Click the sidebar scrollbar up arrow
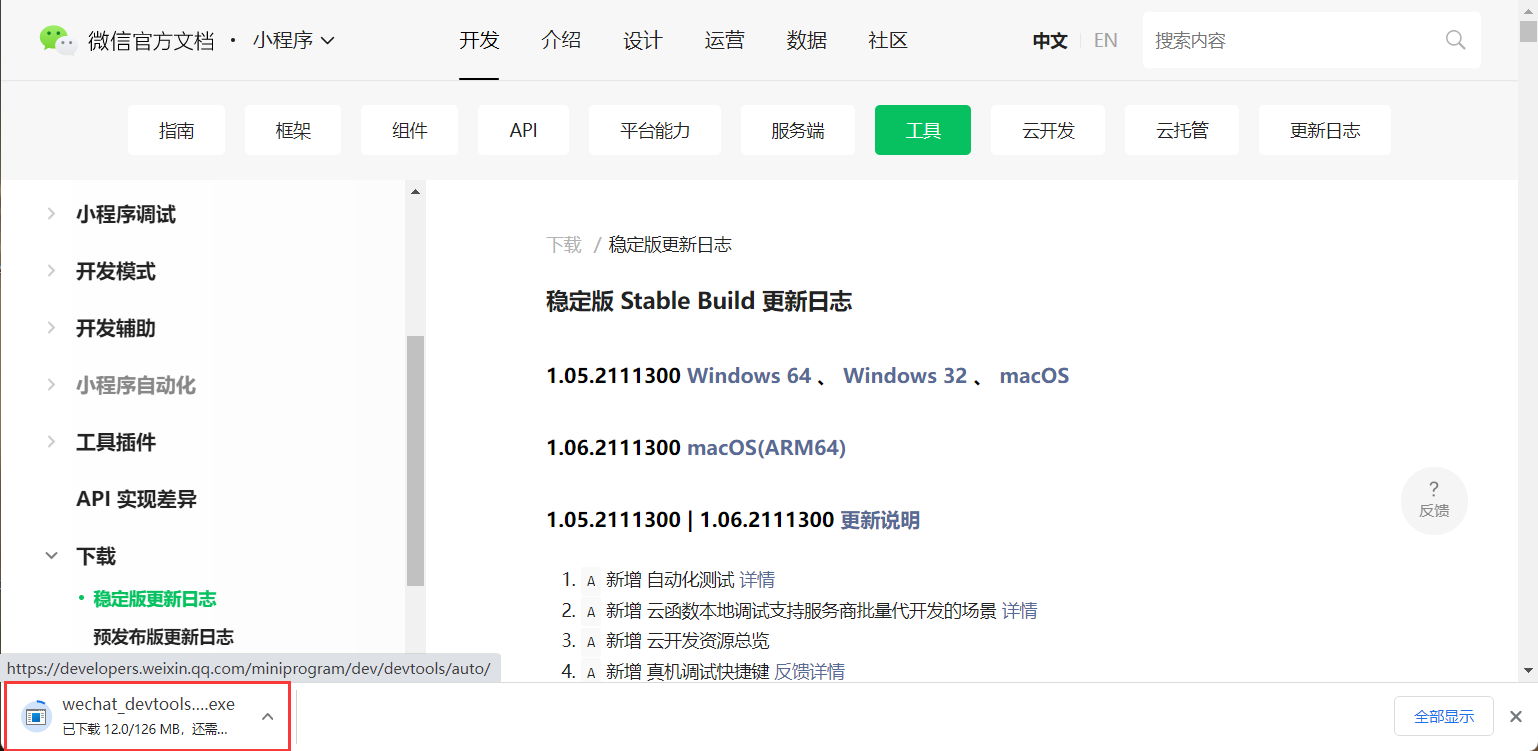 [415, 190]
